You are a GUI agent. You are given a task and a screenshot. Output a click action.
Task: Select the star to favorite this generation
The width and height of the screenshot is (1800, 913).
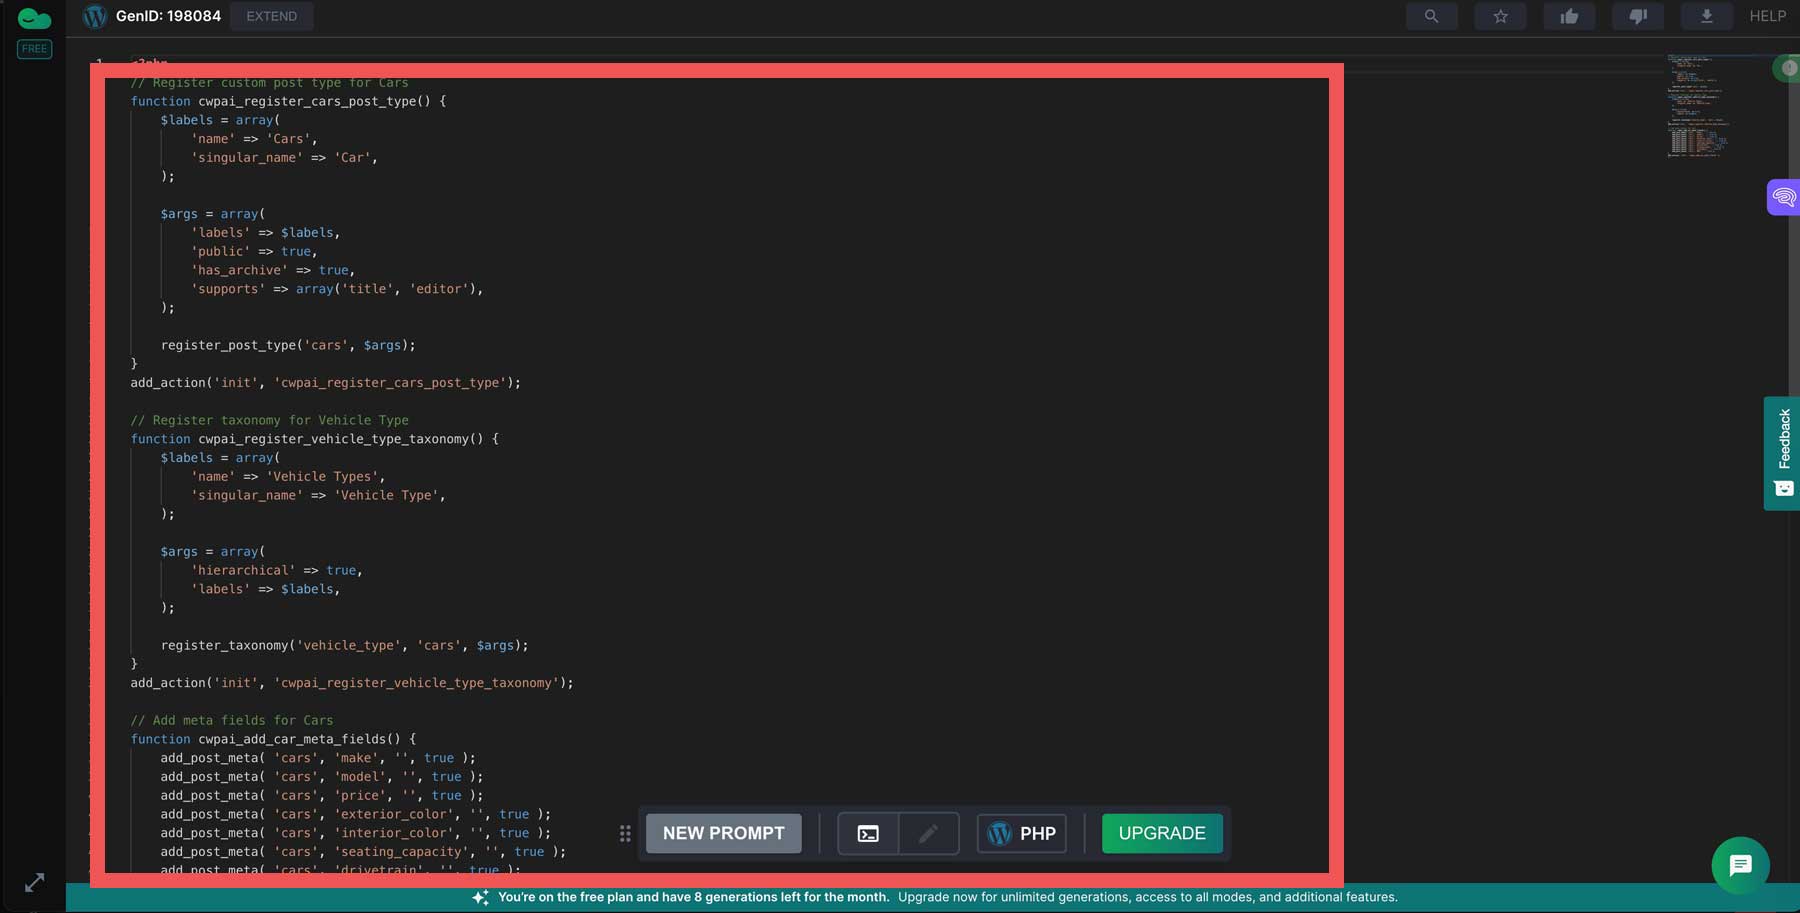[1500, 16]
